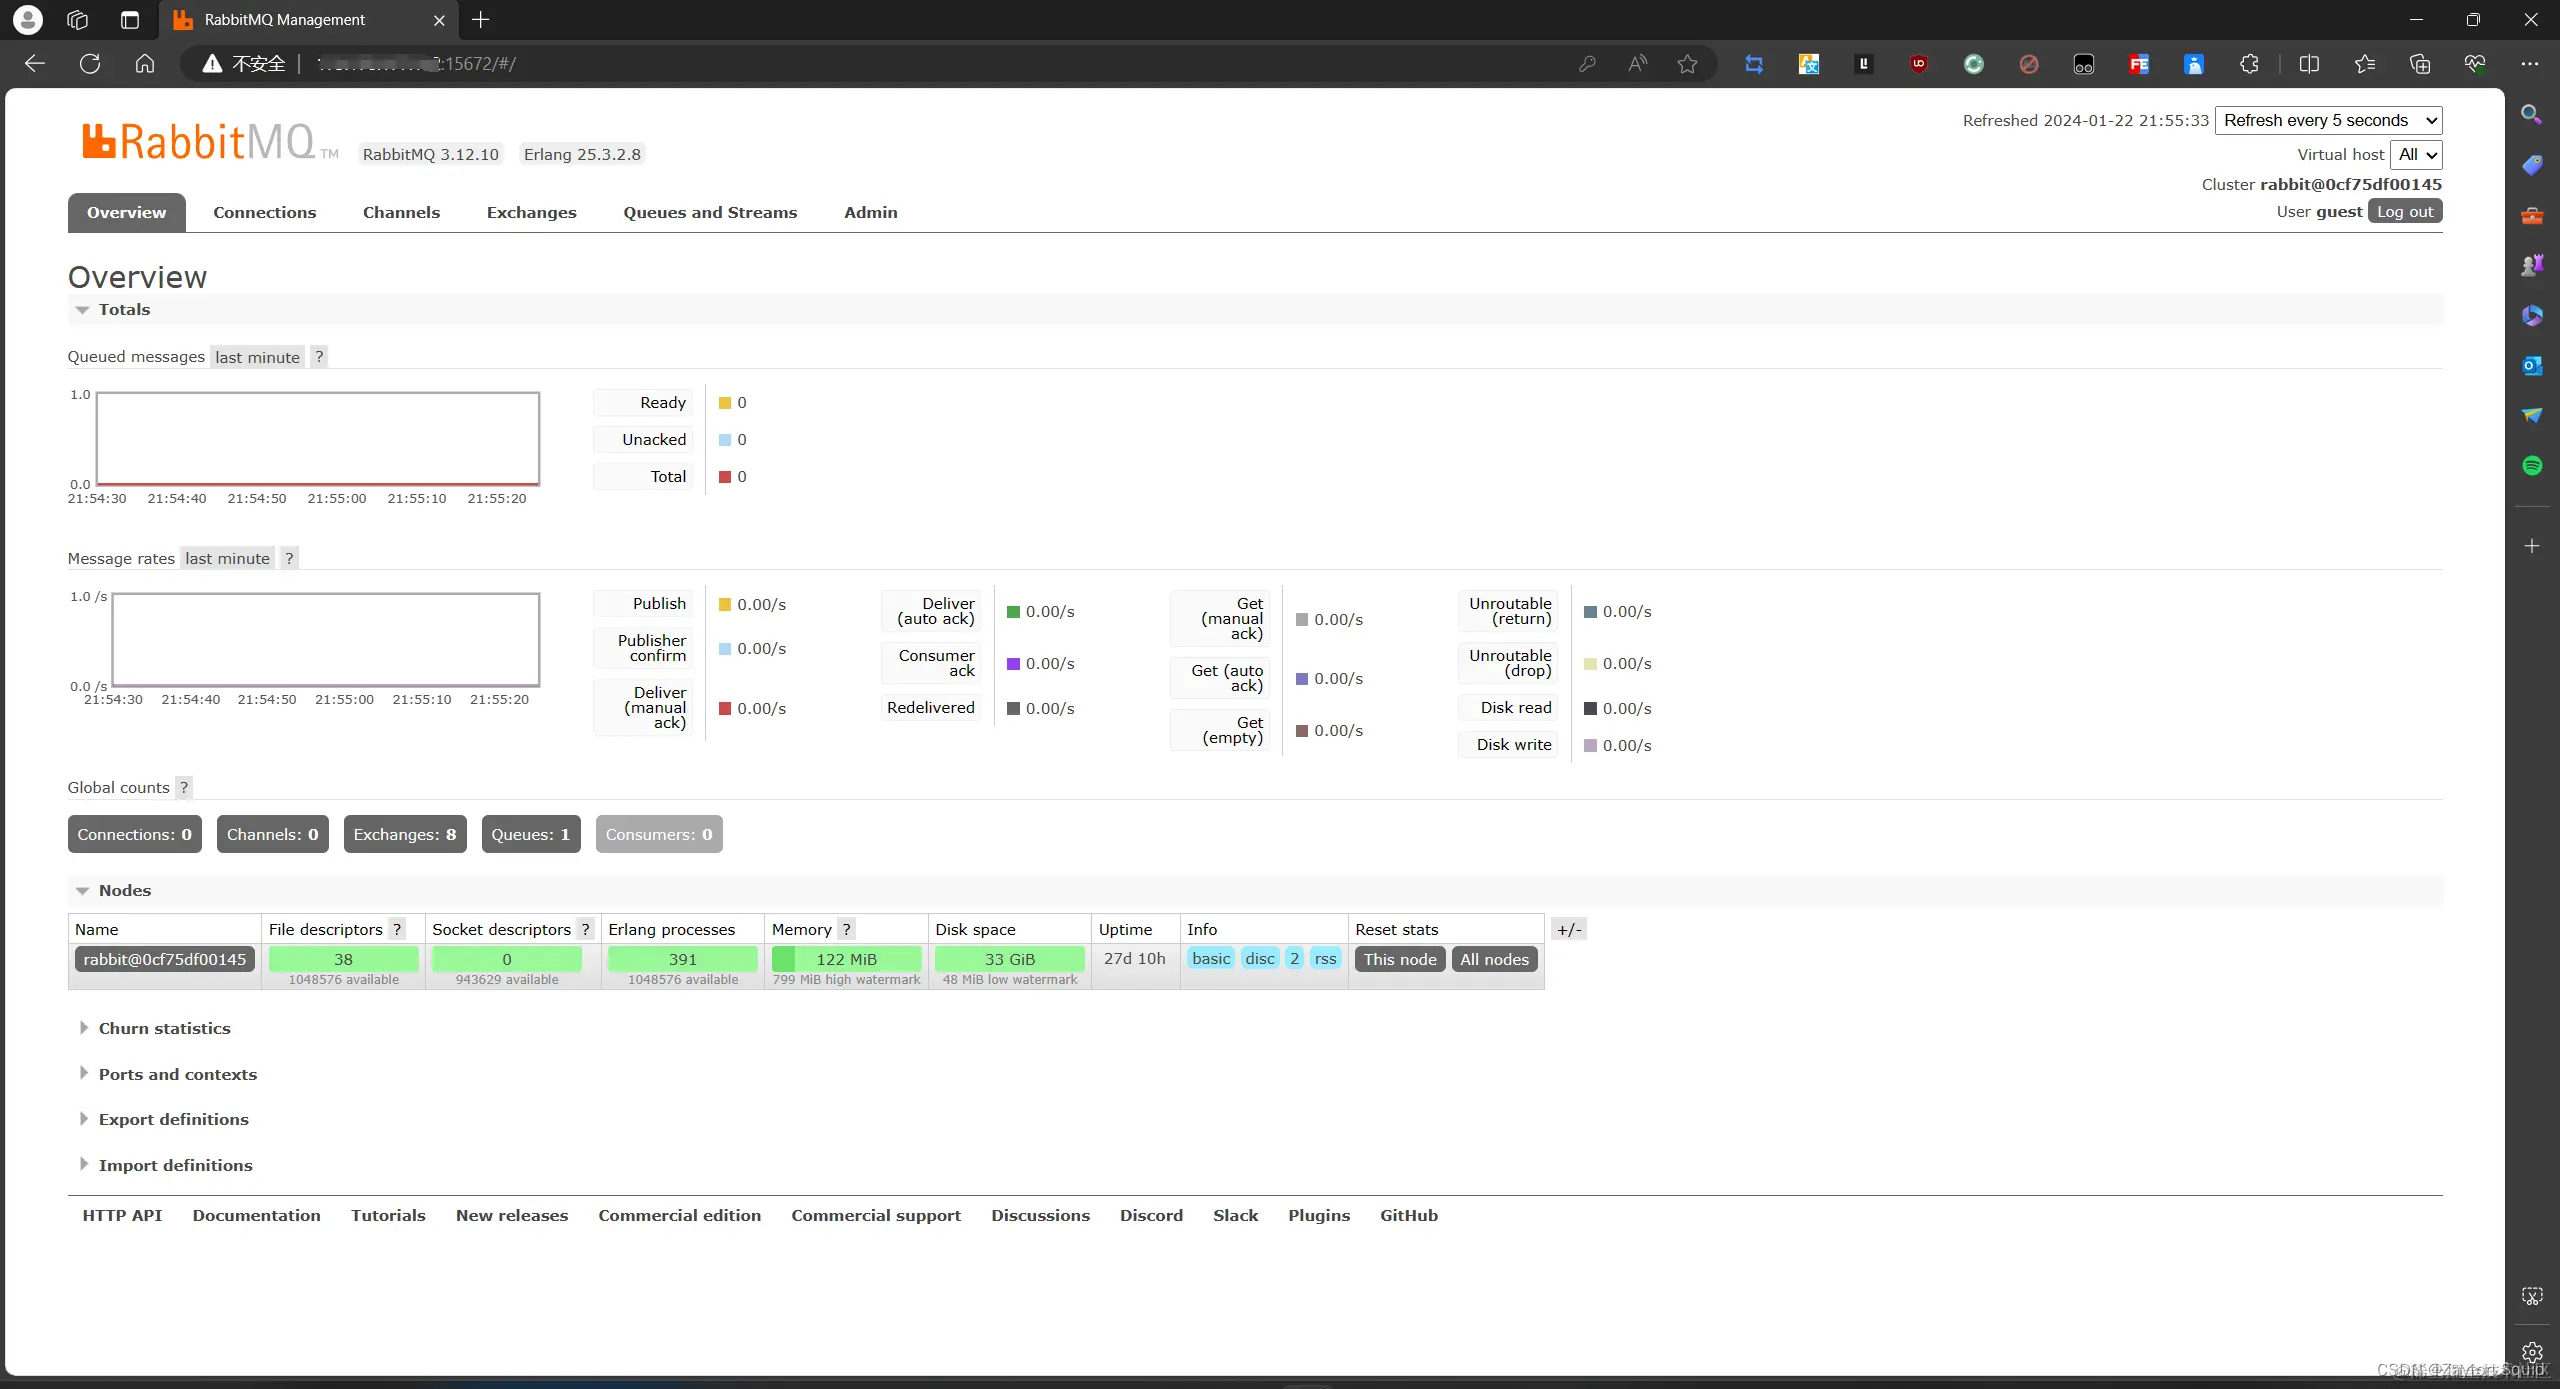Open the node rabbit@0cf75df00145 link
This screenshot has height=1389, width=2560.
coord(165,959)
